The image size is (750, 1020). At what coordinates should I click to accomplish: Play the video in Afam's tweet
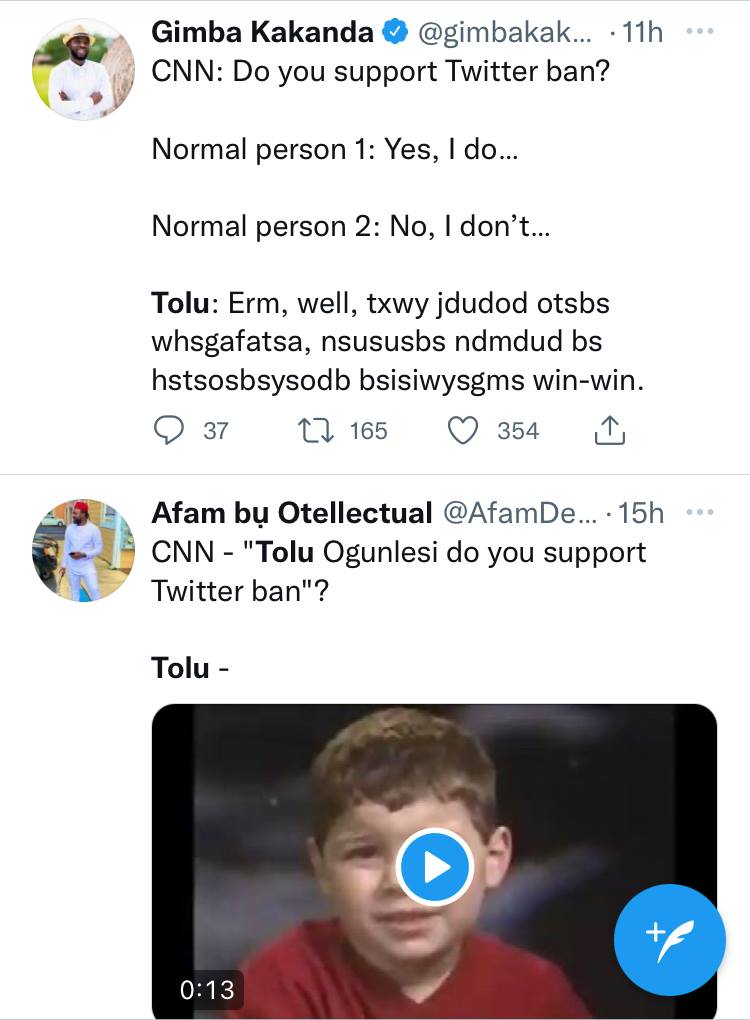(434, 867)
